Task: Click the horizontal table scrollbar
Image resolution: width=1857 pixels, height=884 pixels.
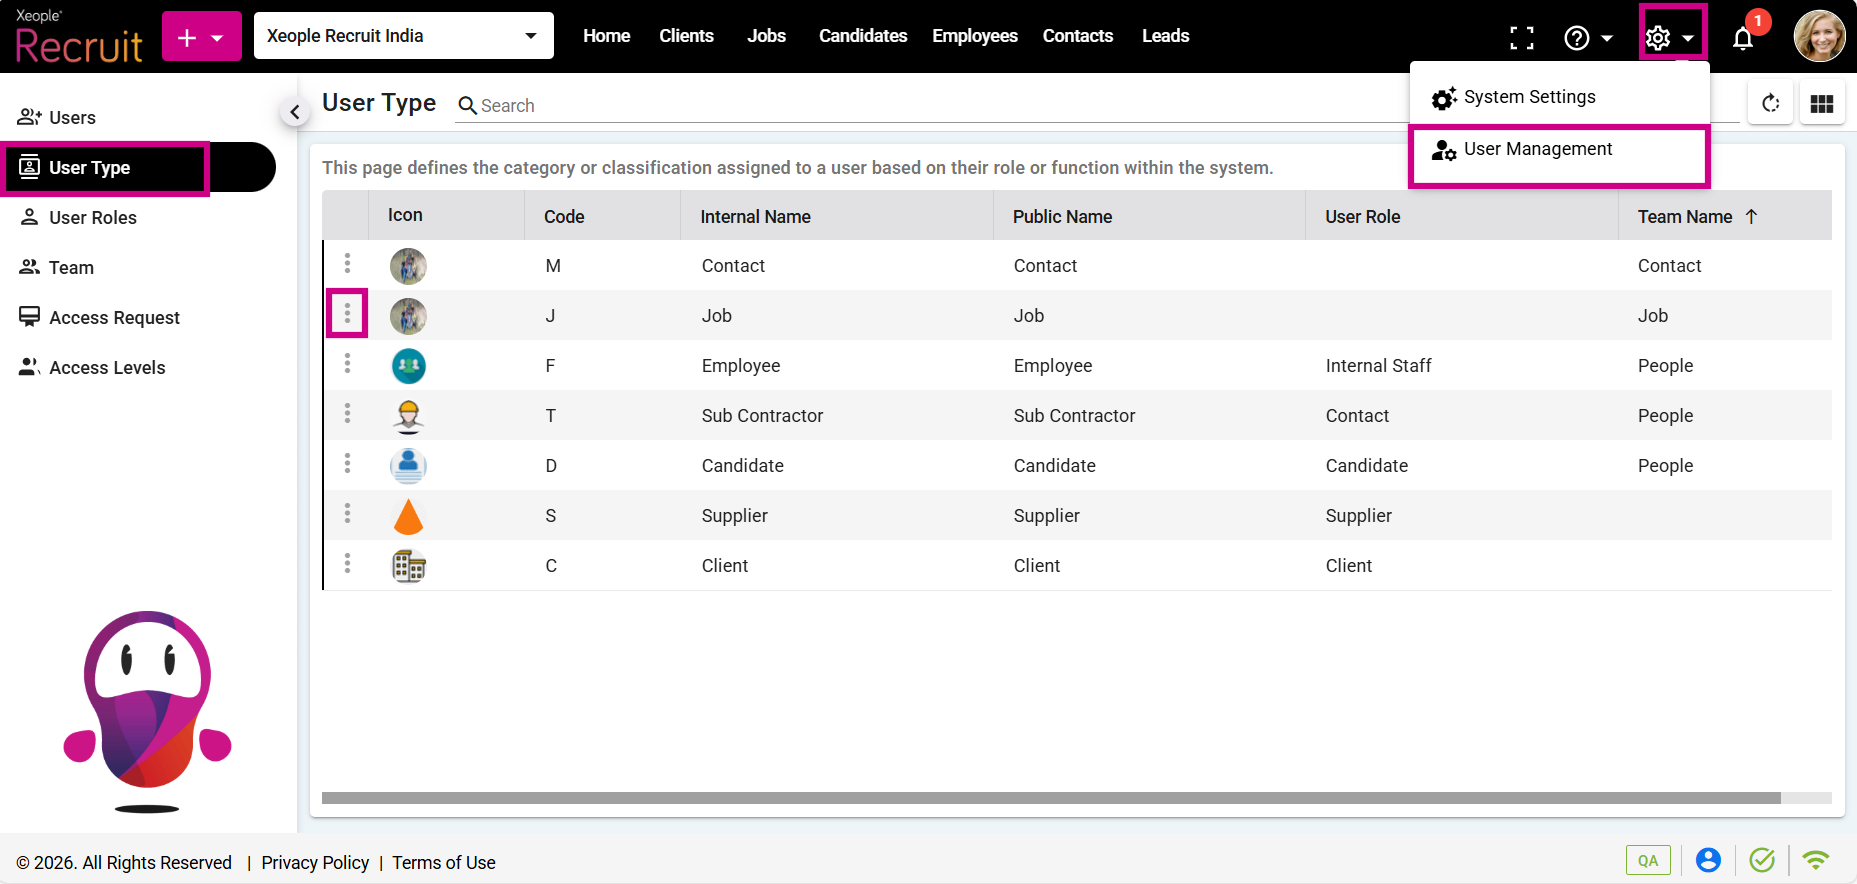Action: click(1050, 798)
